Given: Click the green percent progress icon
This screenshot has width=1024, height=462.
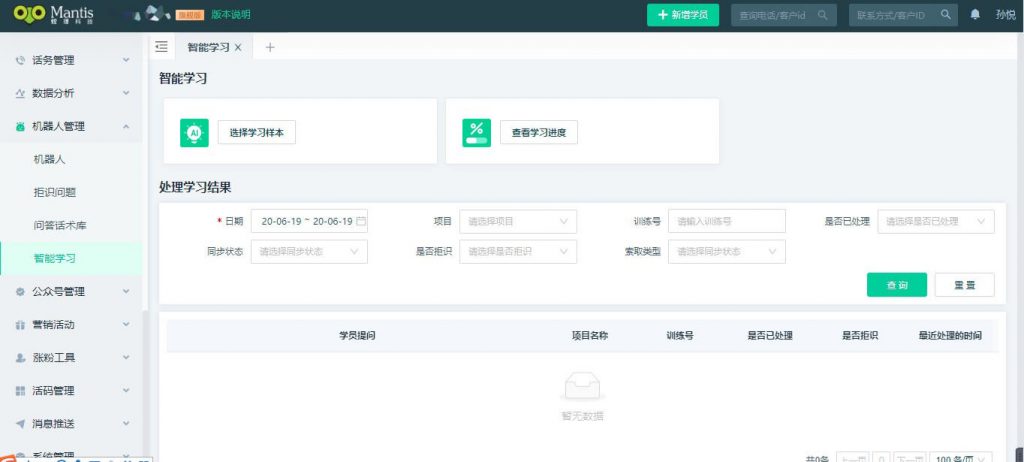Looking at the screenshot, I should pyautogui.click(x=476, y=133).
